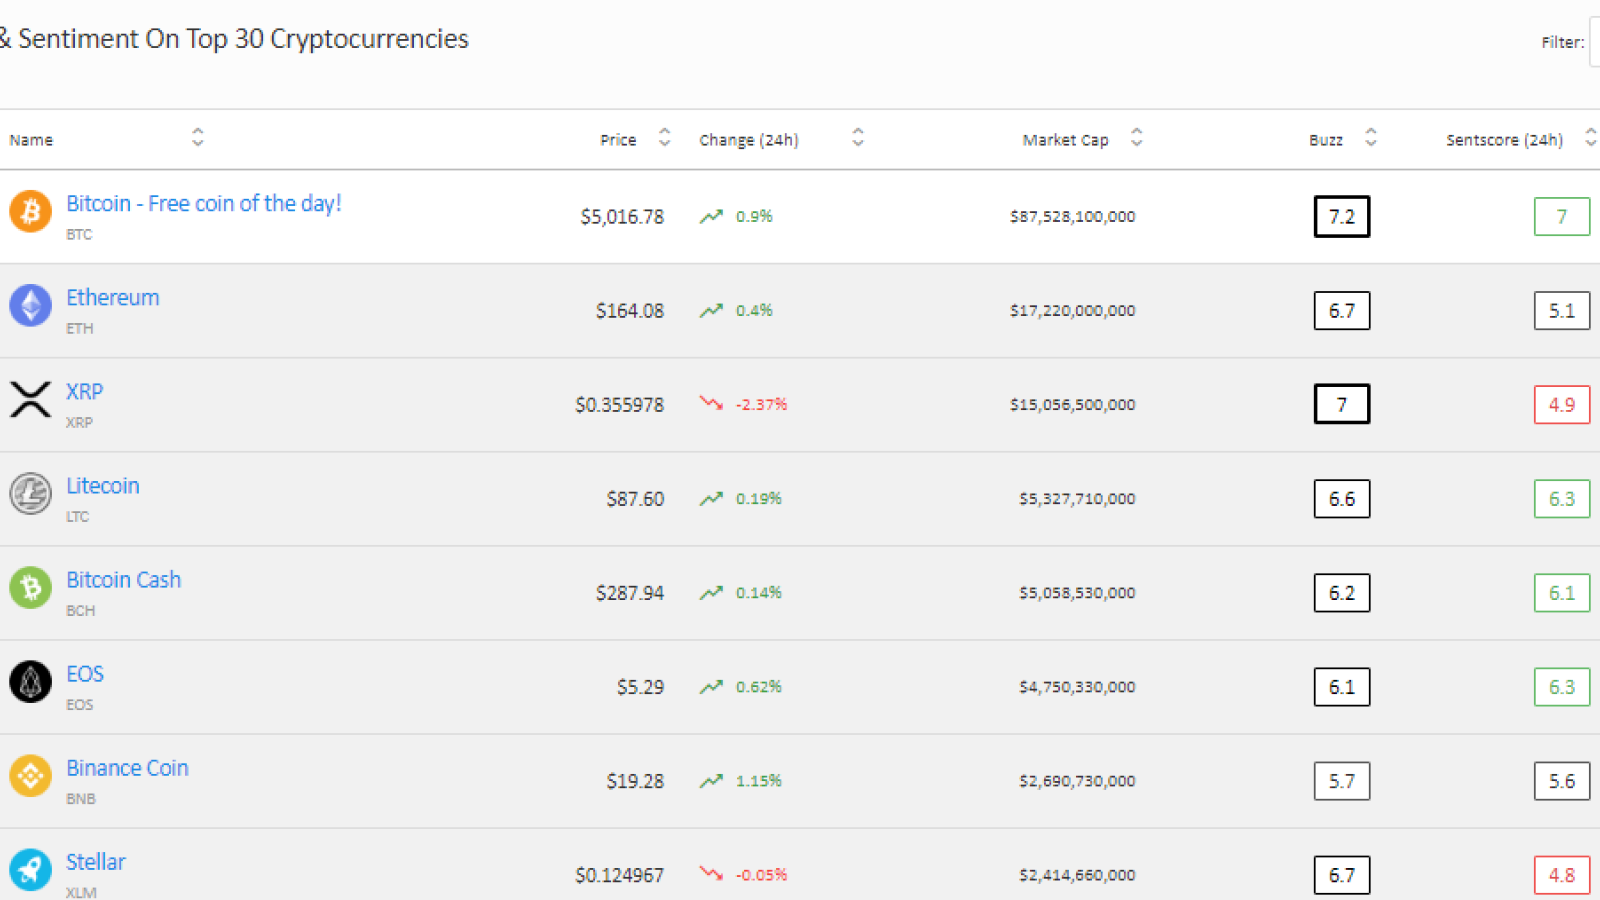This screenshot has width=1600, height=900.
Task: Open the Stellar link
Action: coord(96,861)
